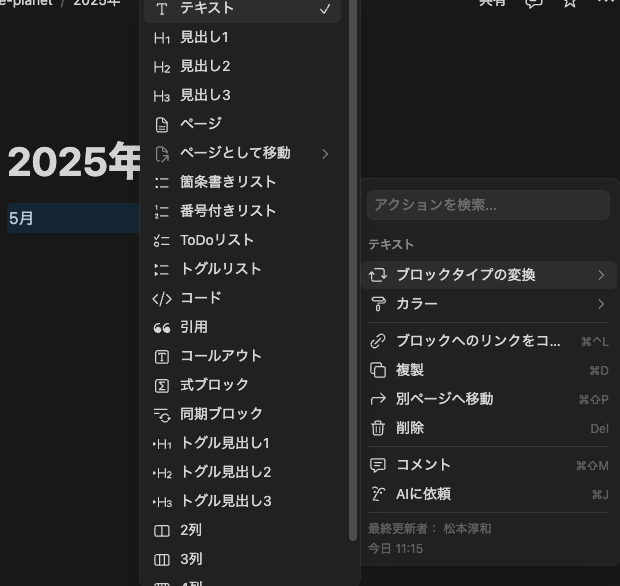Click the paint roller icon for カラー
The height and width of the screenshot is (586, 620).
[378, 304]
